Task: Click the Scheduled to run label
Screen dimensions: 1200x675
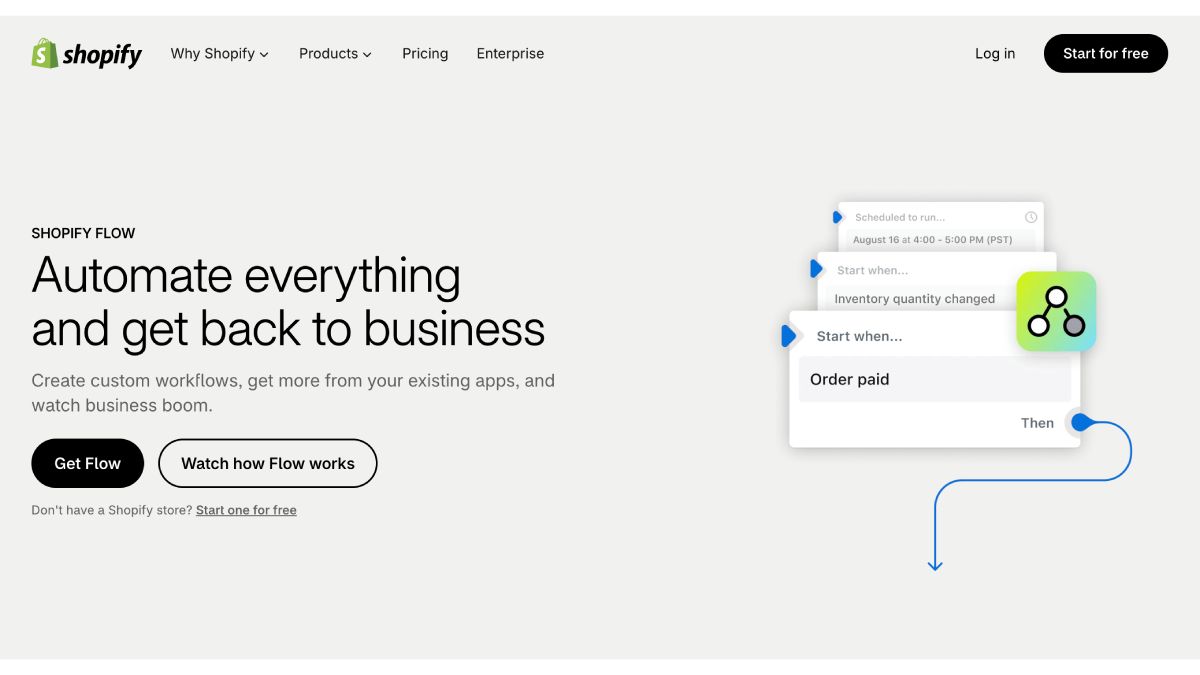Action: 900,217
